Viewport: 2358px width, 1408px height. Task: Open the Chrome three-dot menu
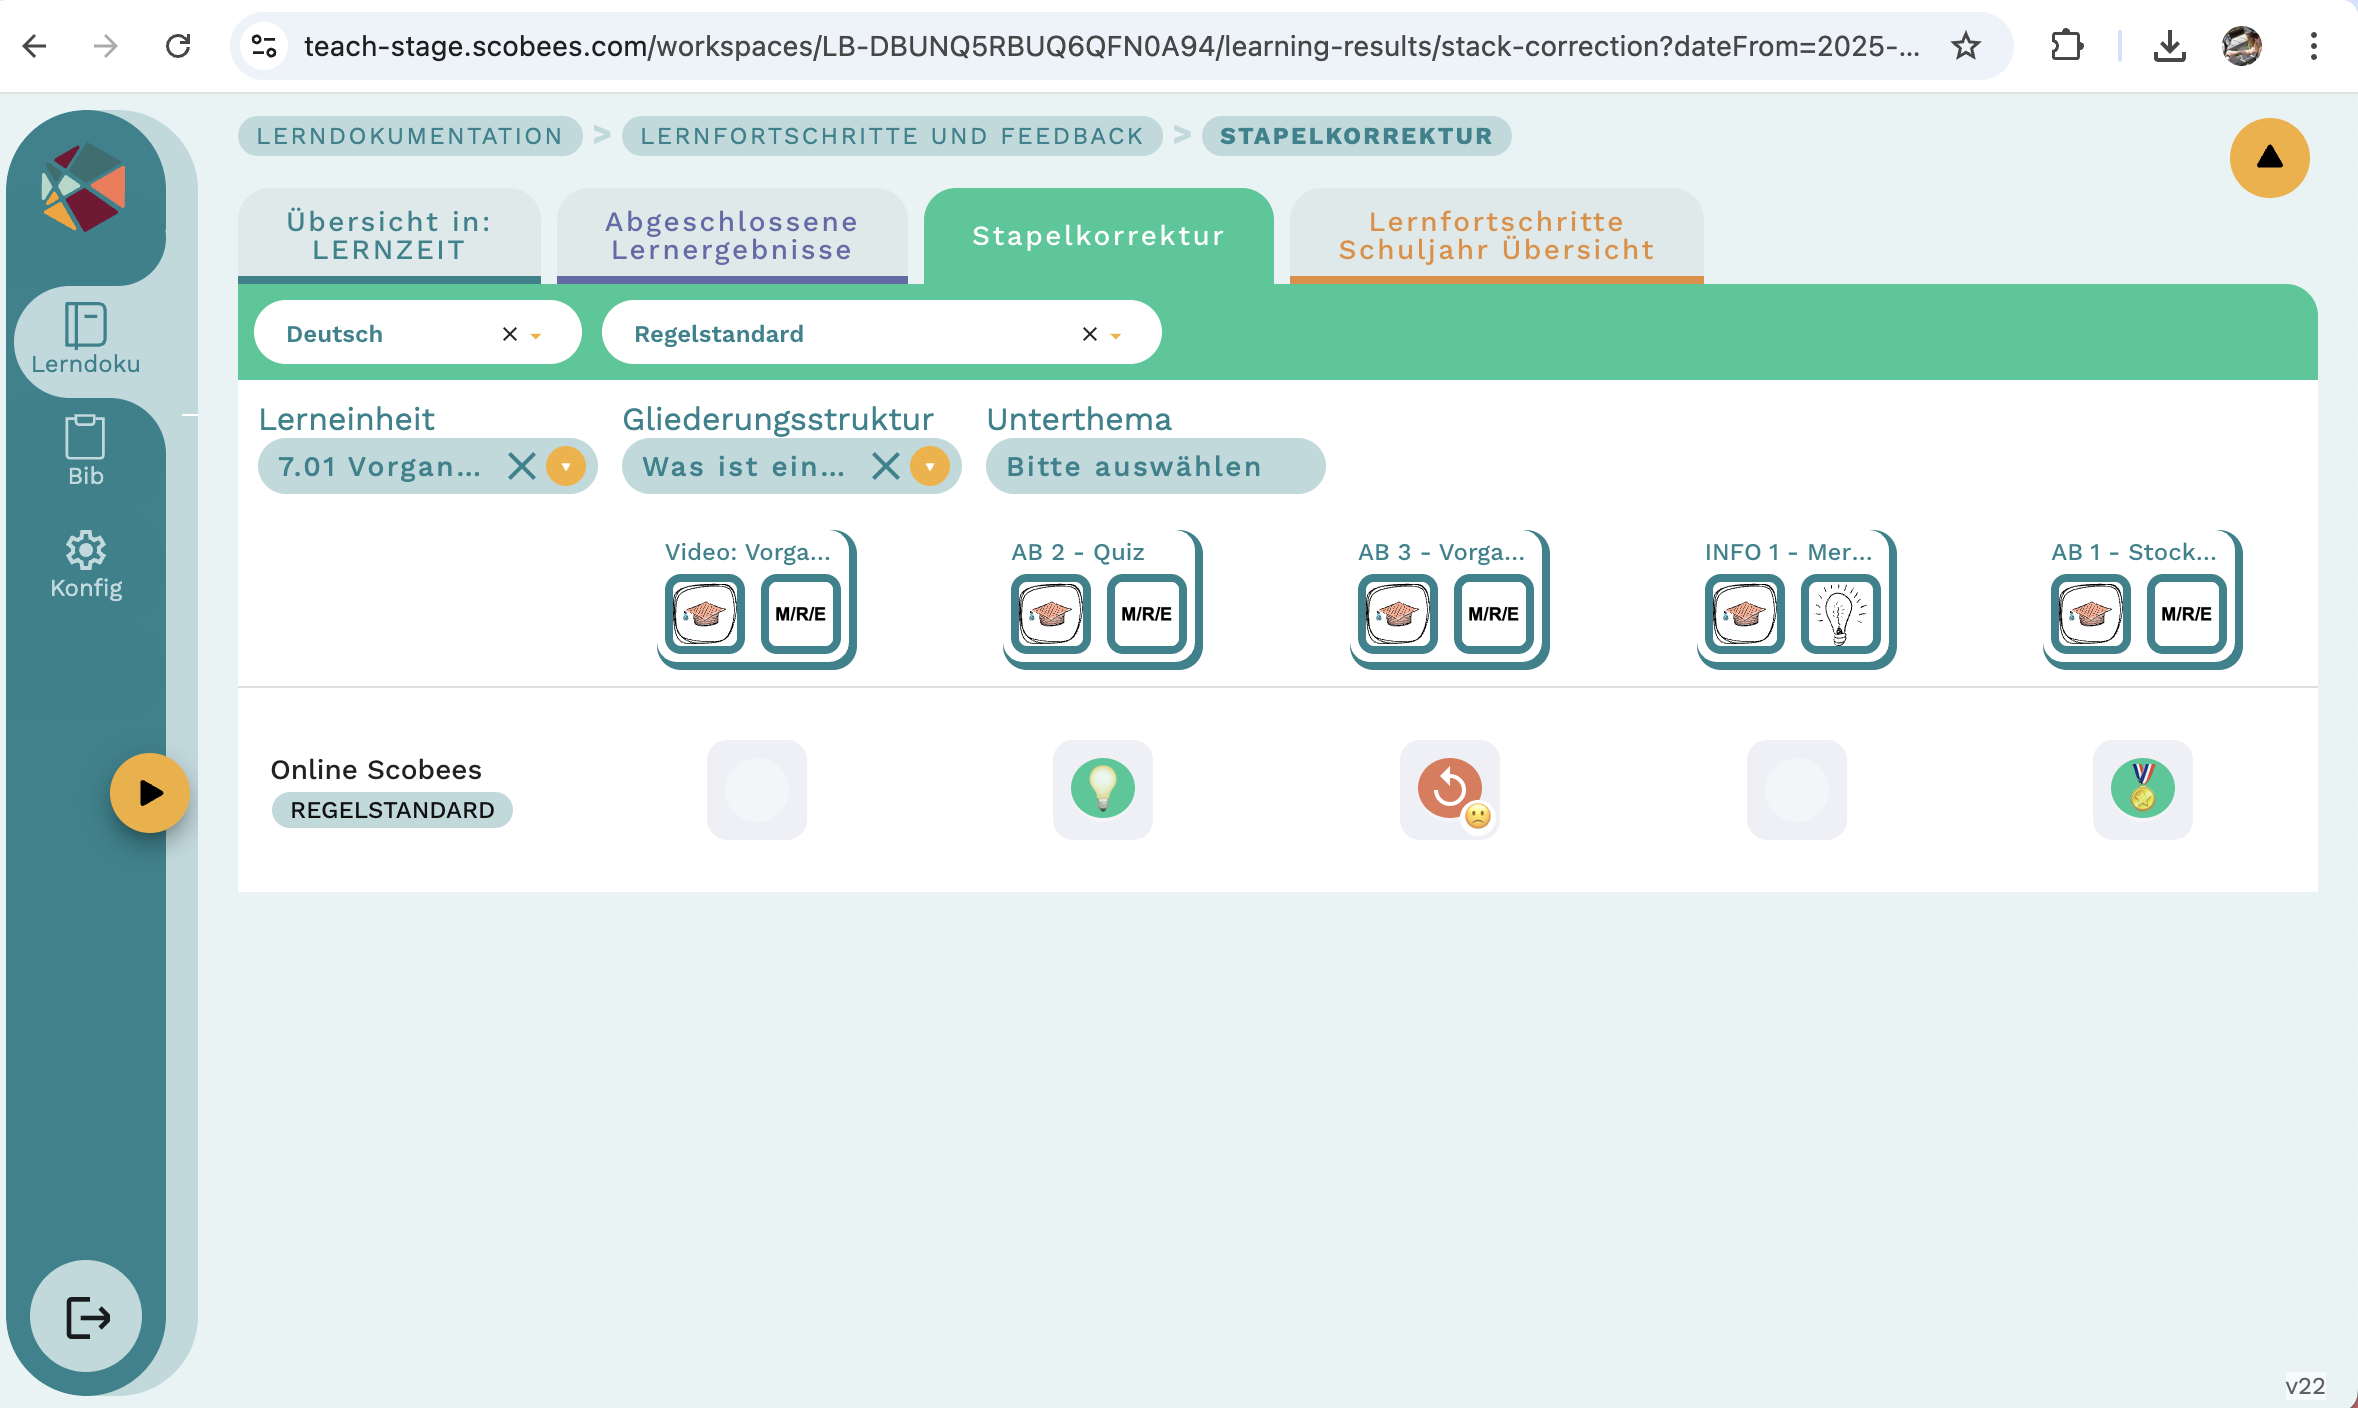(2313, 46)
